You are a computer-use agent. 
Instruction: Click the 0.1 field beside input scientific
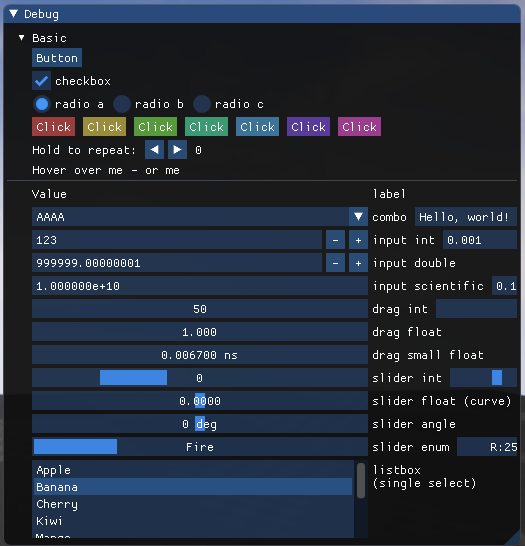tap(504, 286)
